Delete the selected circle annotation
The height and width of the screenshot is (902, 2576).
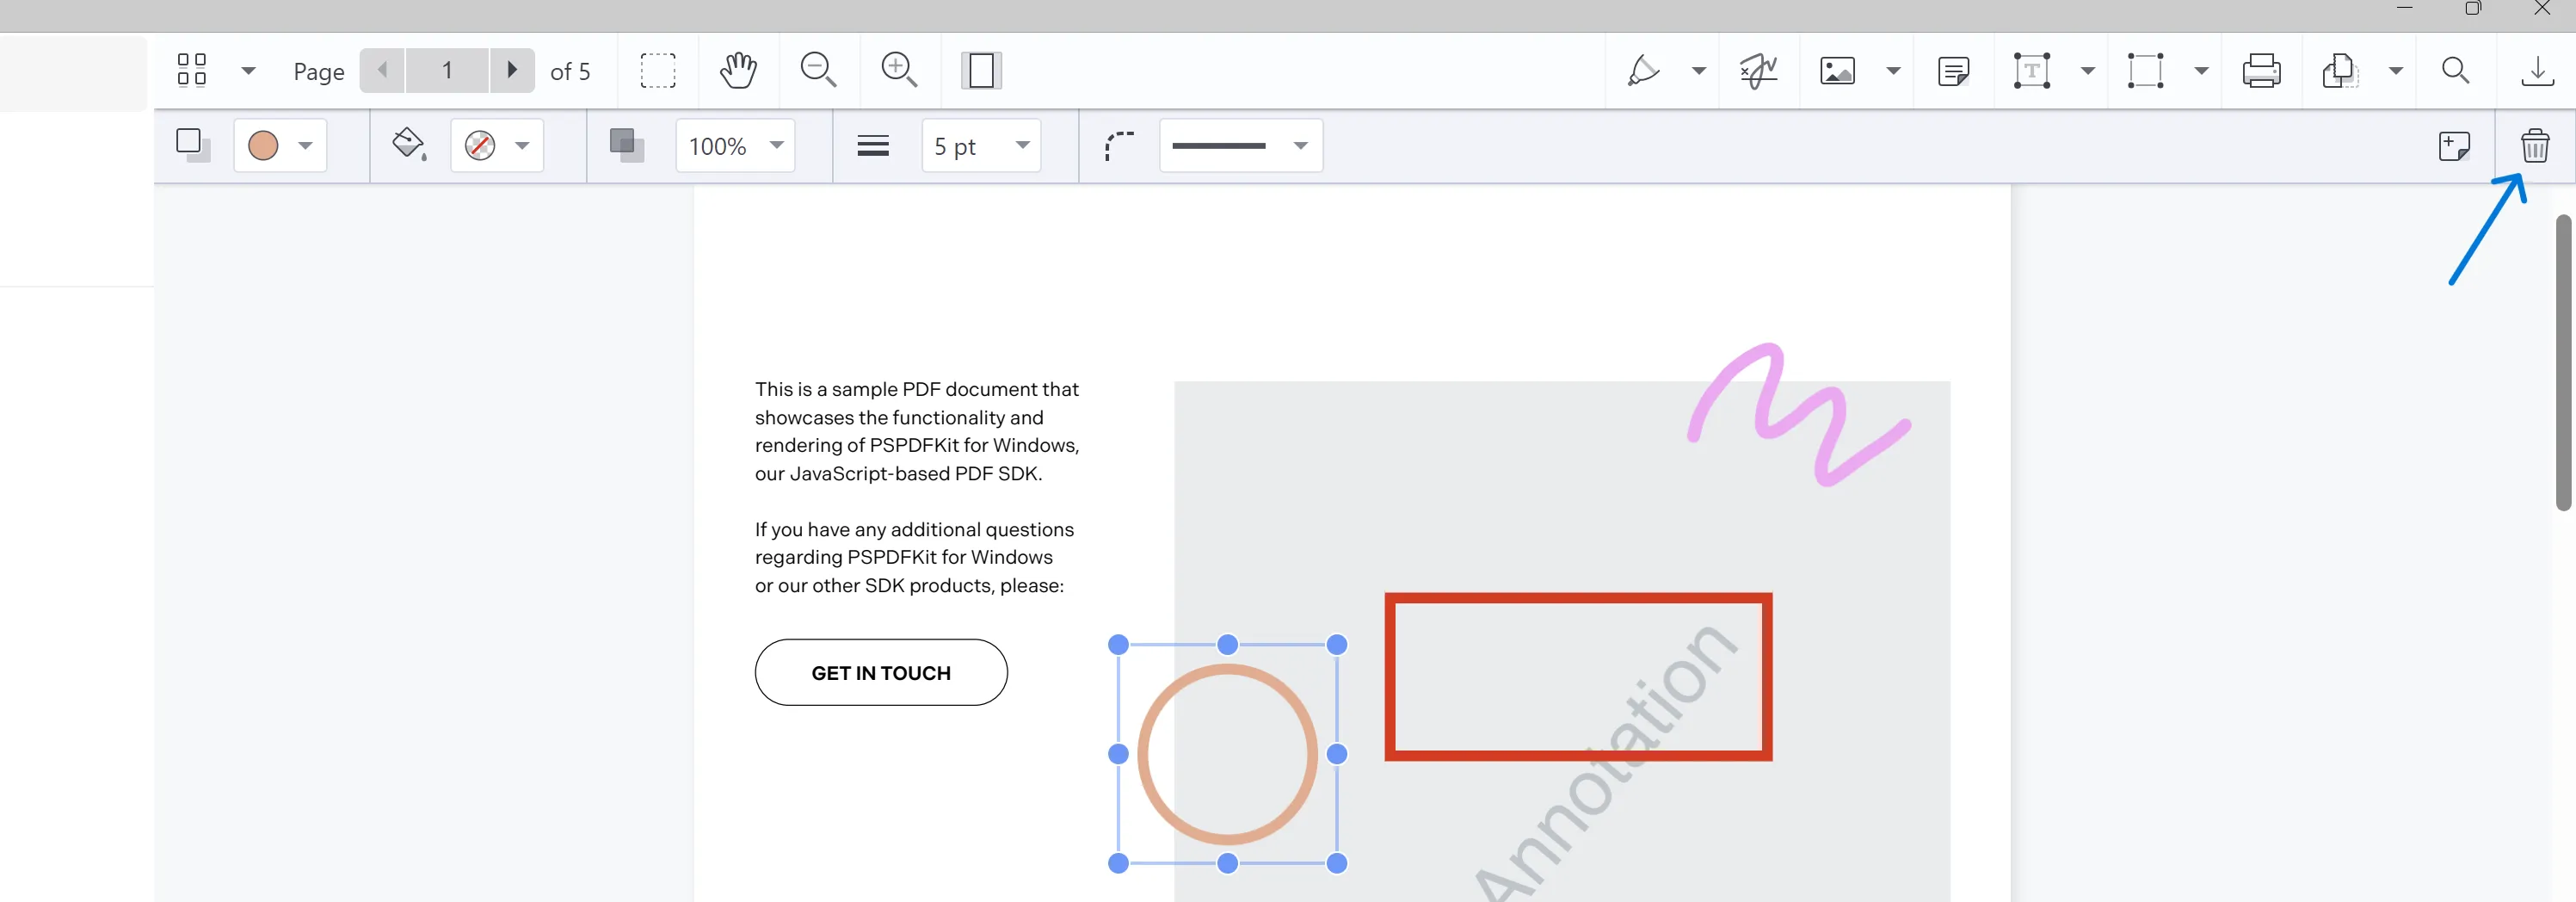(x=2535, y=145)
